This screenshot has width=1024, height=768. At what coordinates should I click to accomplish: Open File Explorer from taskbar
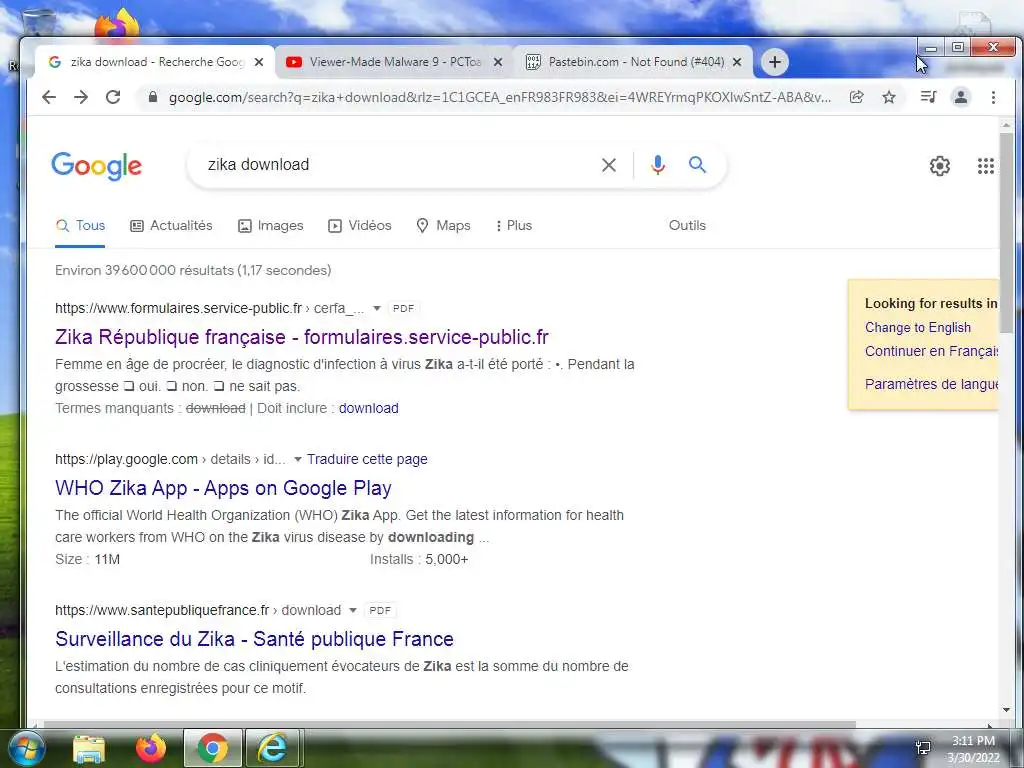coord(89,749)
